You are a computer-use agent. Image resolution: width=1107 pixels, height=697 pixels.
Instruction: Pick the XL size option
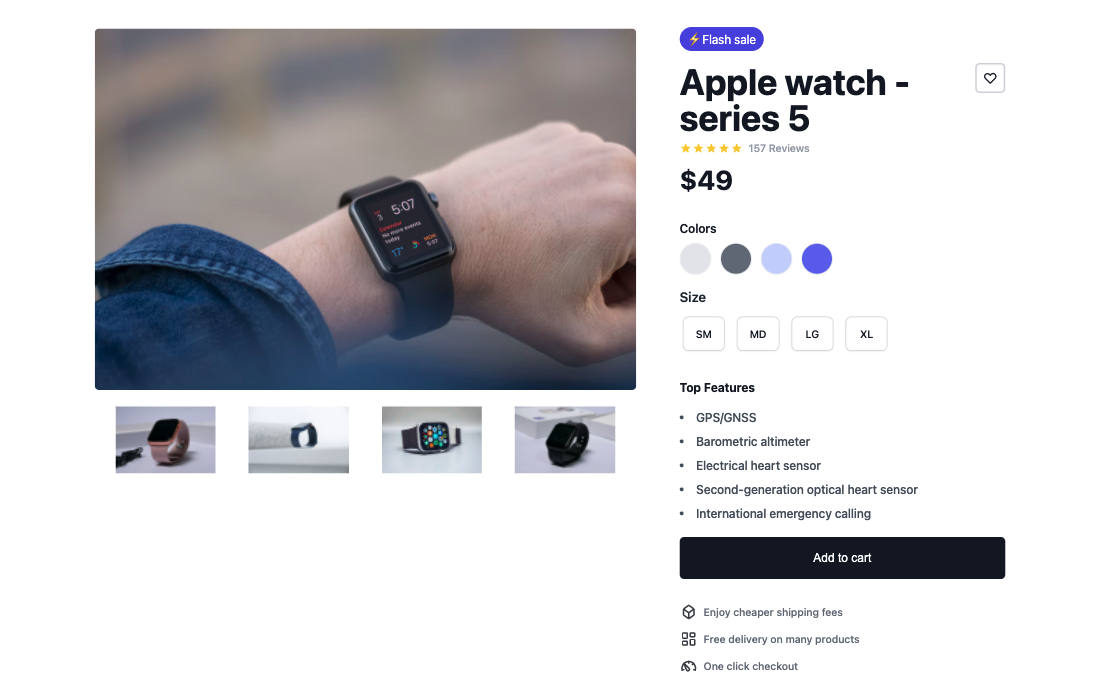(x=866, y=334)
